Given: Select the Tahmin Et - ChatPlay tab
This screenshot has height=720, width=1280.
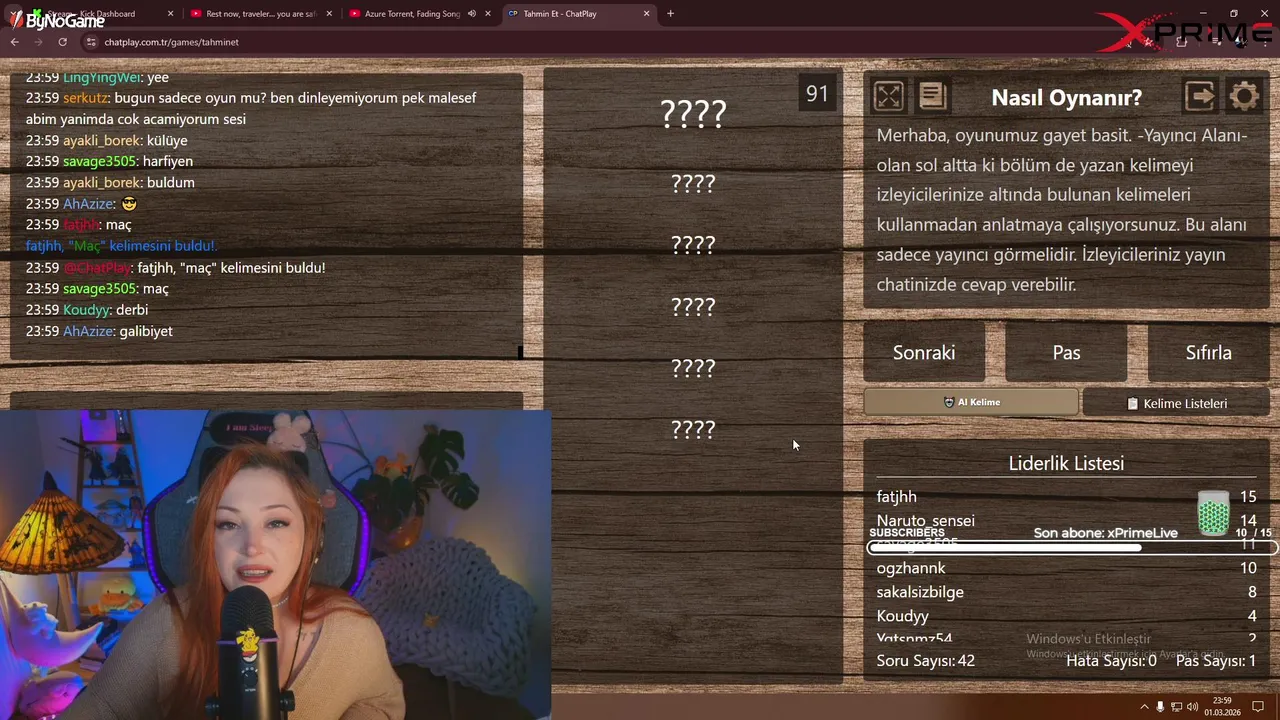Looking at the screenshot, I should tap(578, 14).
